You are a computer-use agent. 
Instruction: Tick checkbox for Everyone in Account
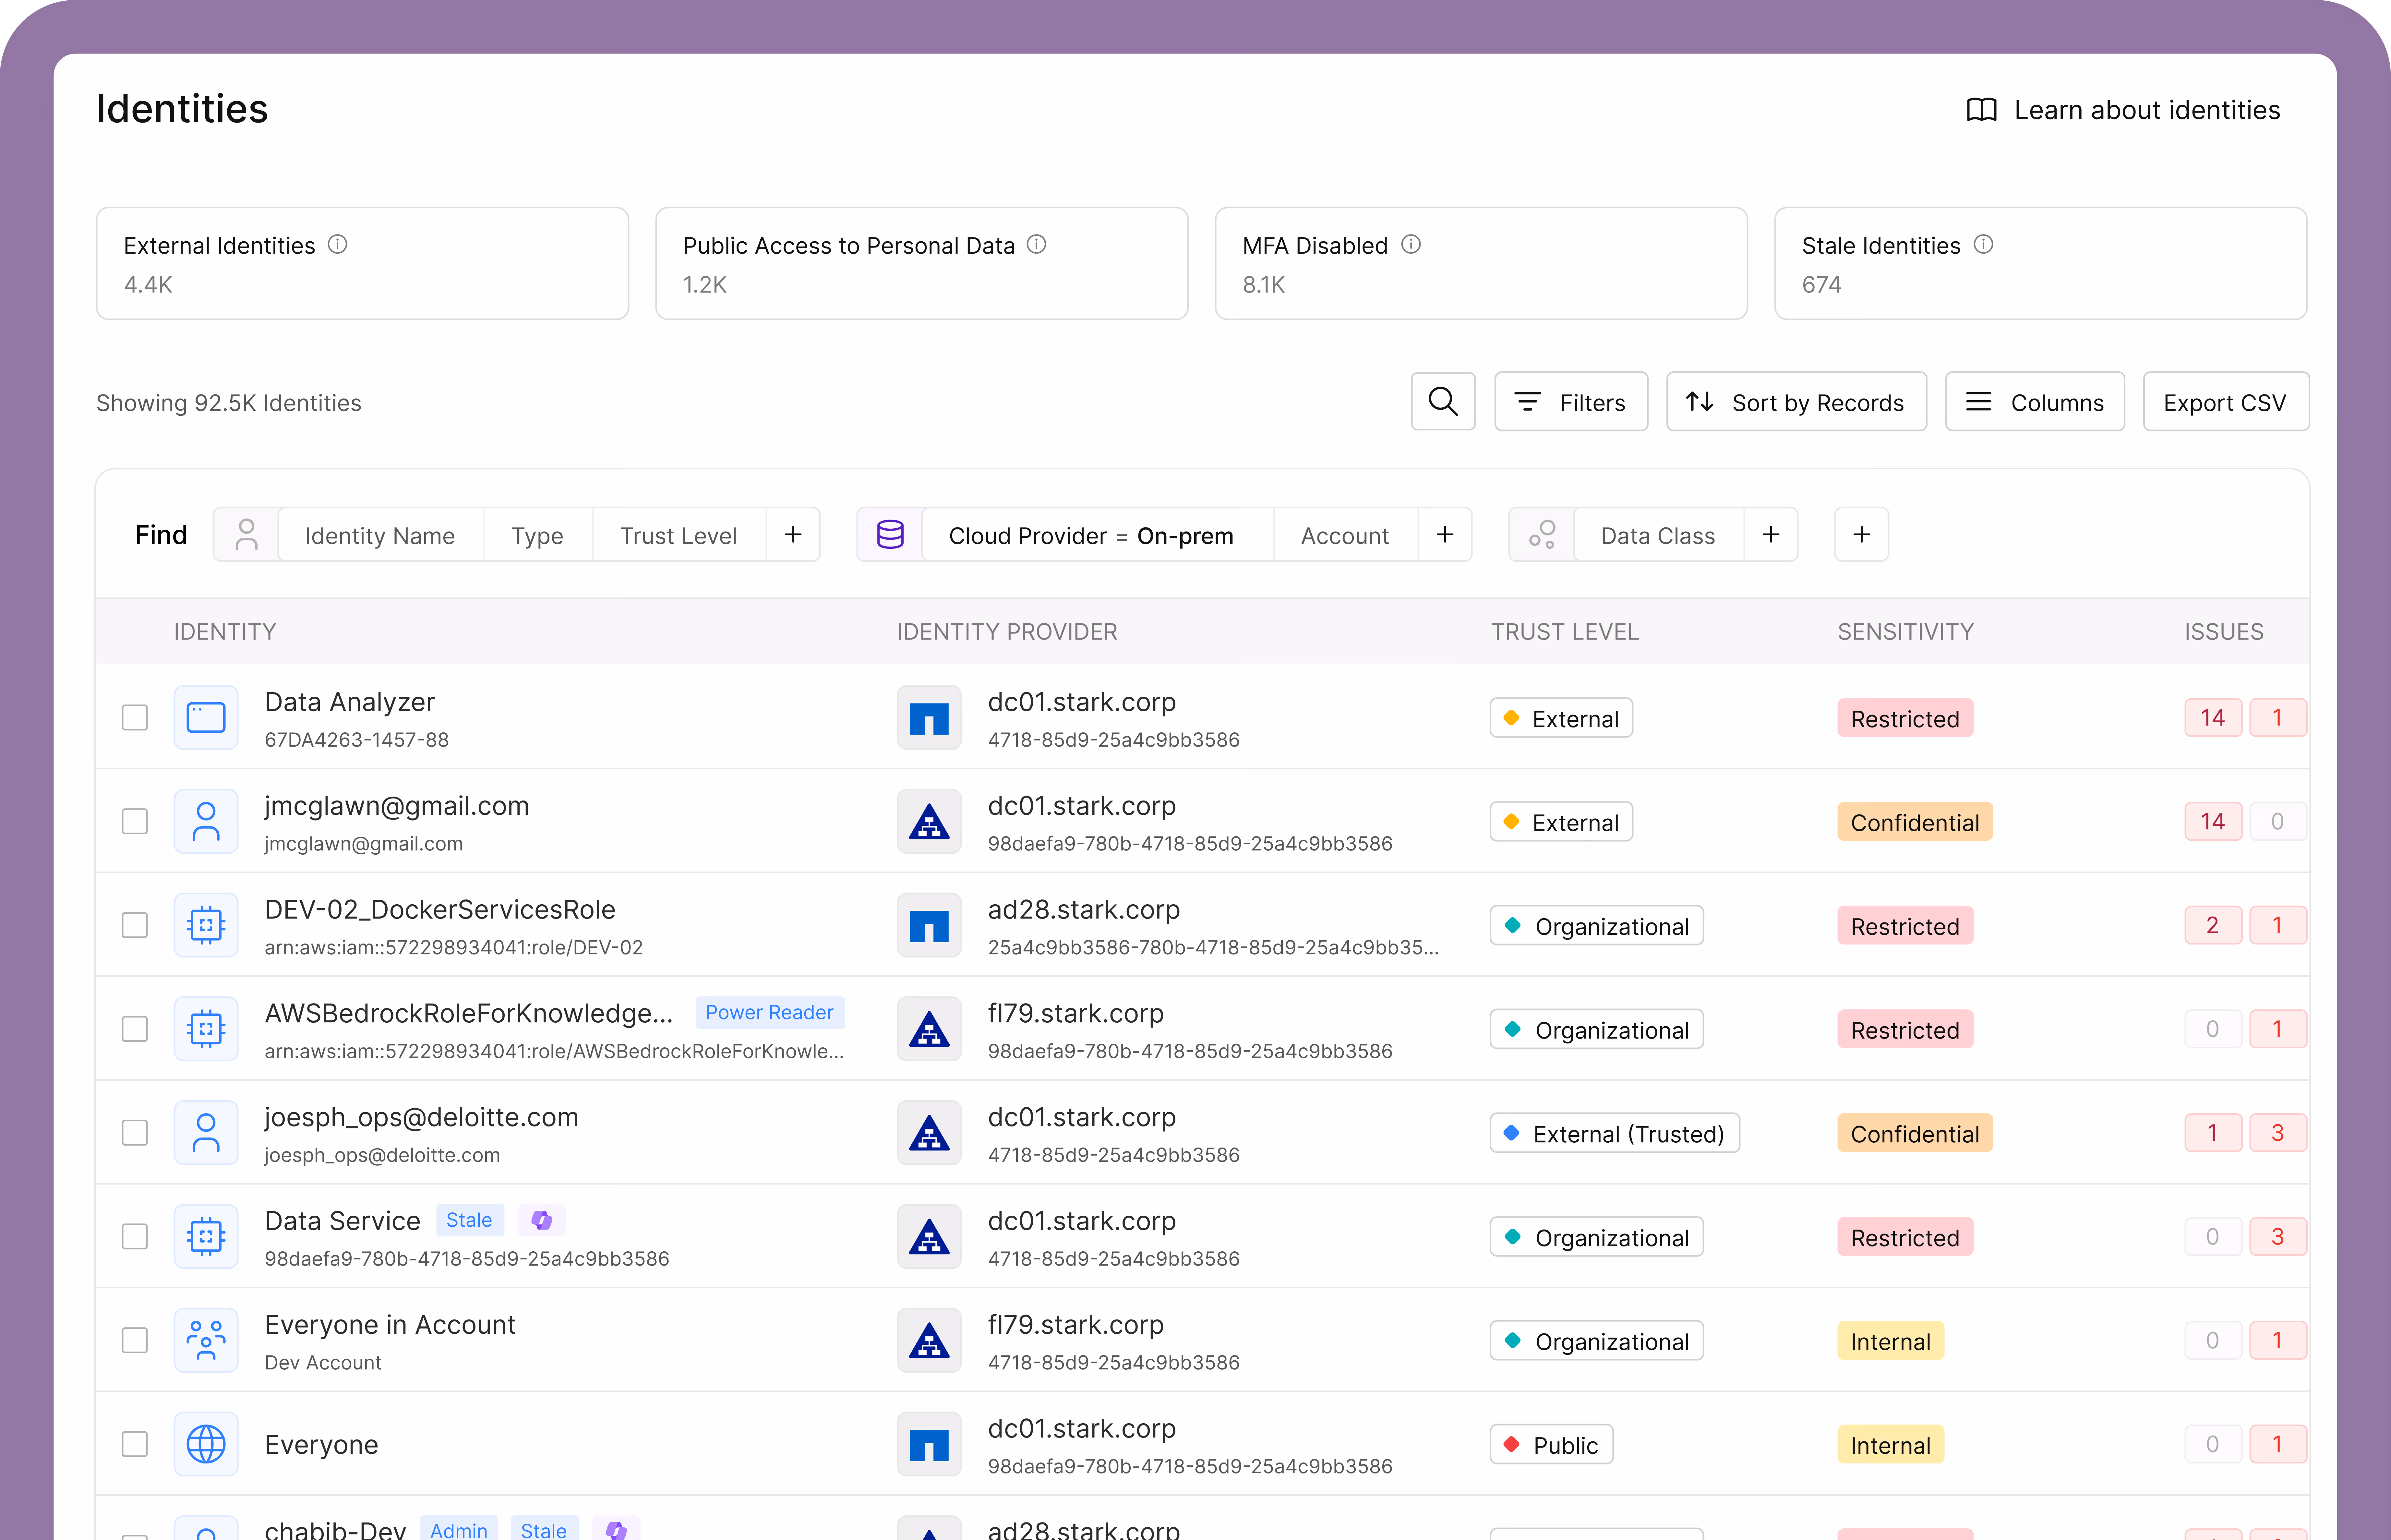(135, 1340)
